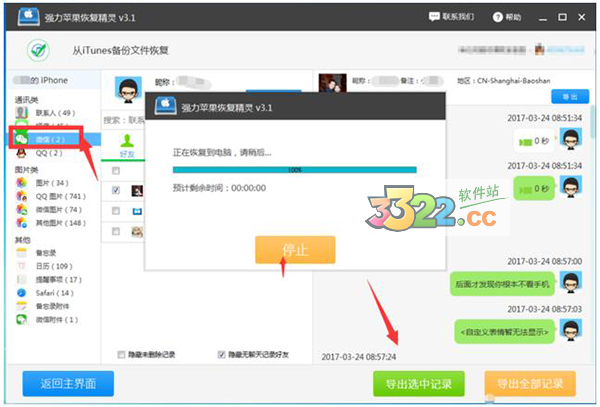
Task: Open the 联系人 (49) contacts icon
Action: pyautogui.click(x=22, y=113)
